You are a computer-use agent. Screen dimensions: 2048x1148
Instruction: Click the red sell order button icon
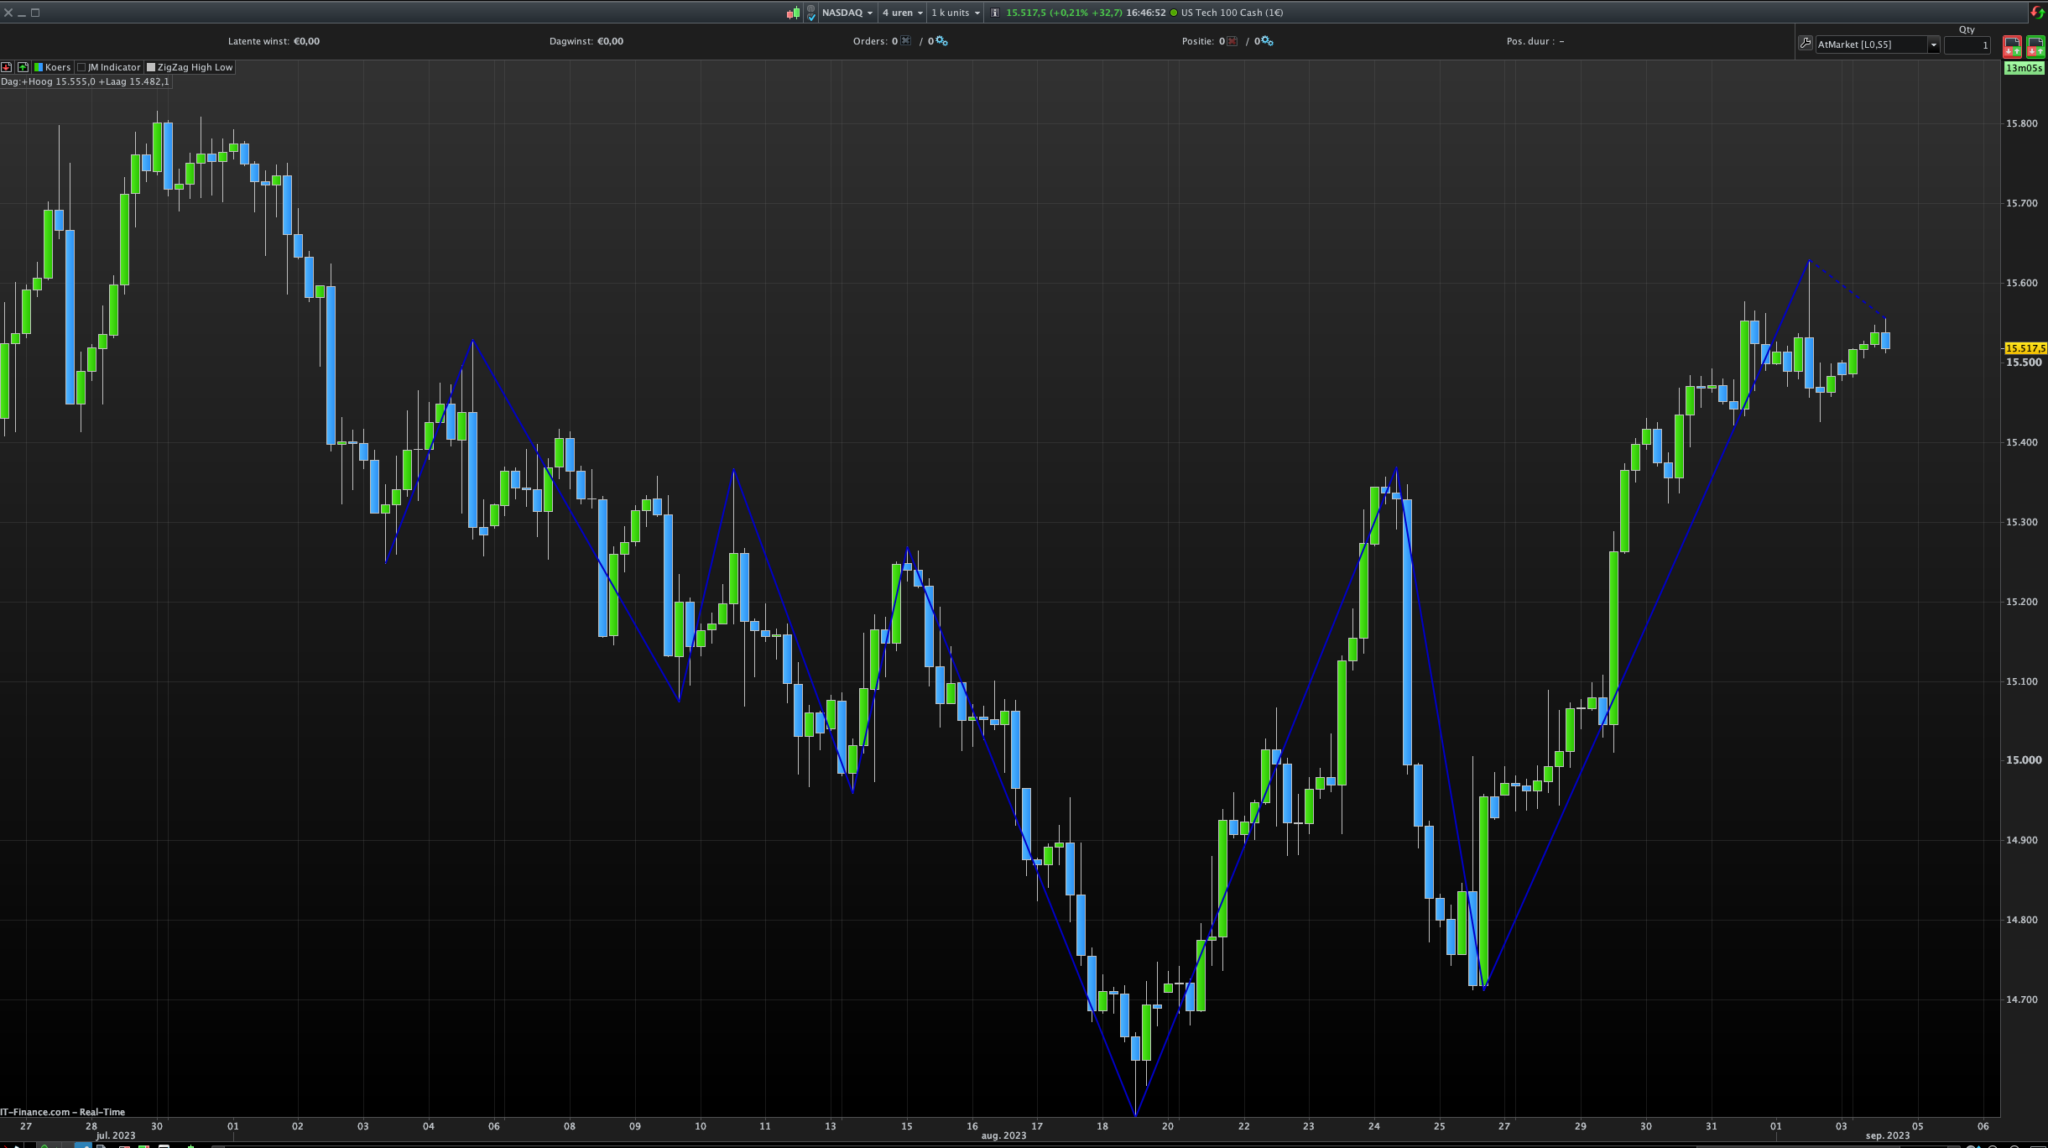(x=2012, y=46)
